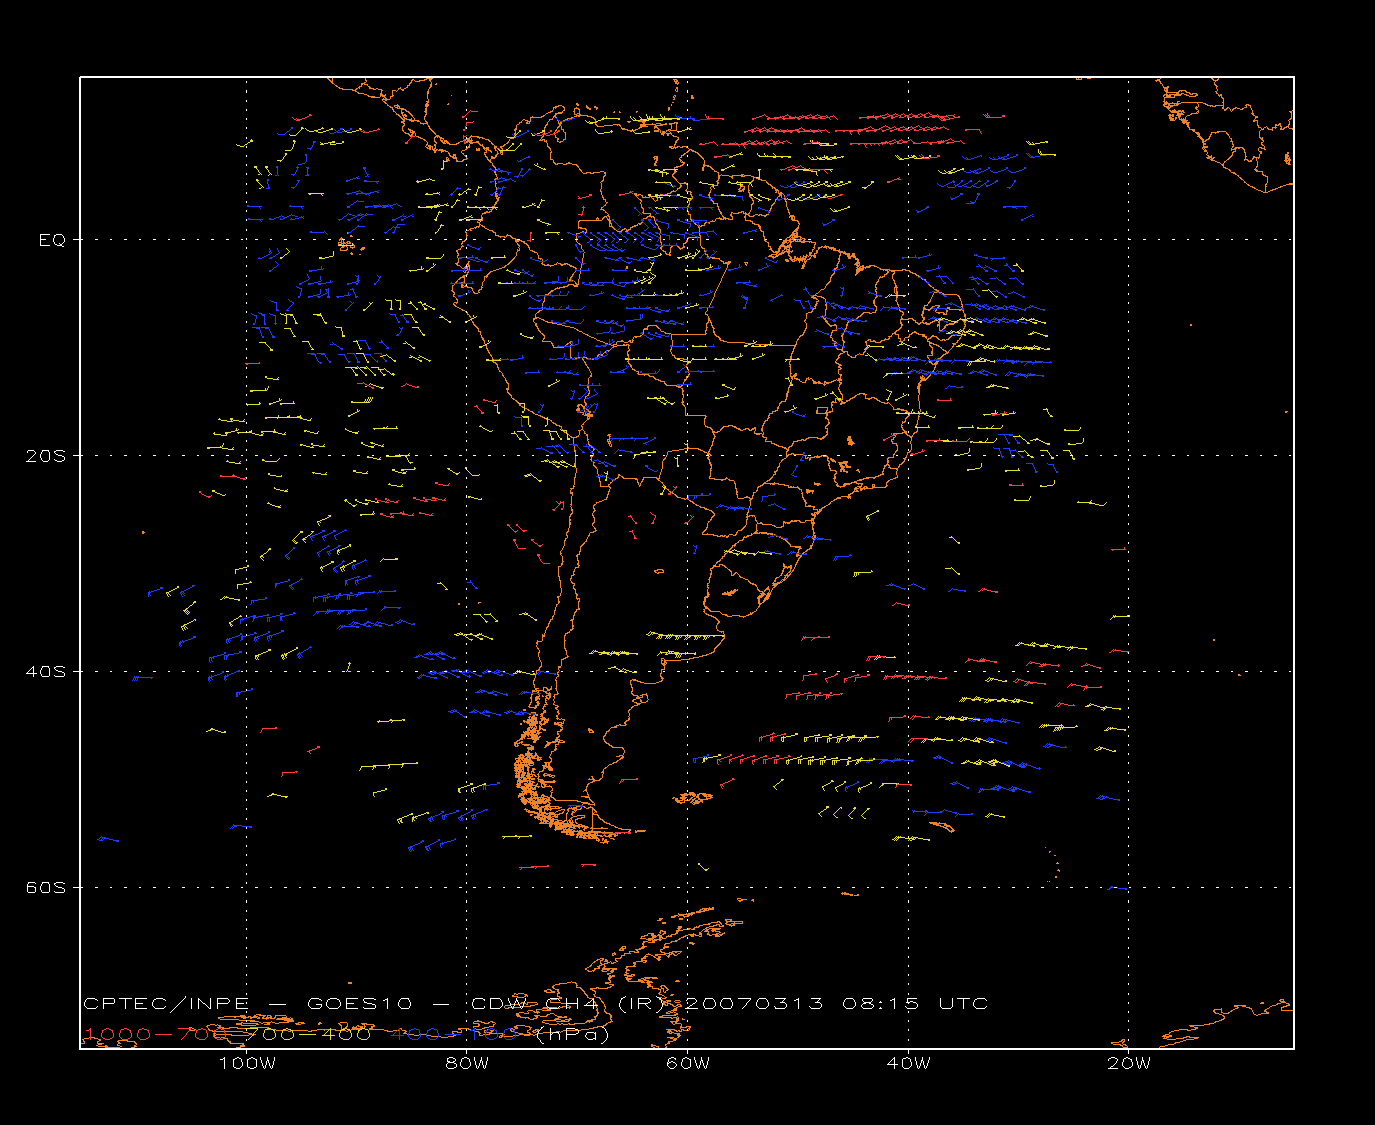
Task: Click the (hPa) unit label
Action: click(572, 1034)
